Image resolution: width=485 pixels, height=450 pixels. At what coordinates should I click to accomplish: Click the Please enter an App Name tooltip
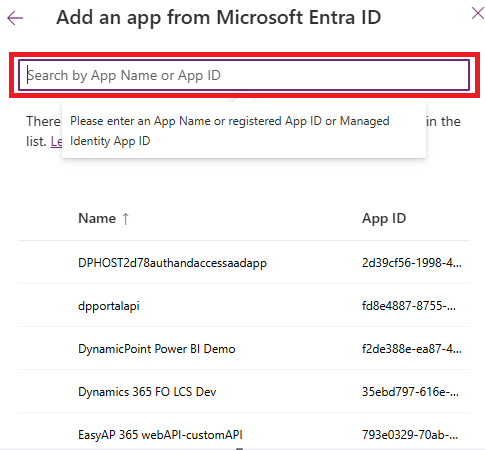pos(244,131)
